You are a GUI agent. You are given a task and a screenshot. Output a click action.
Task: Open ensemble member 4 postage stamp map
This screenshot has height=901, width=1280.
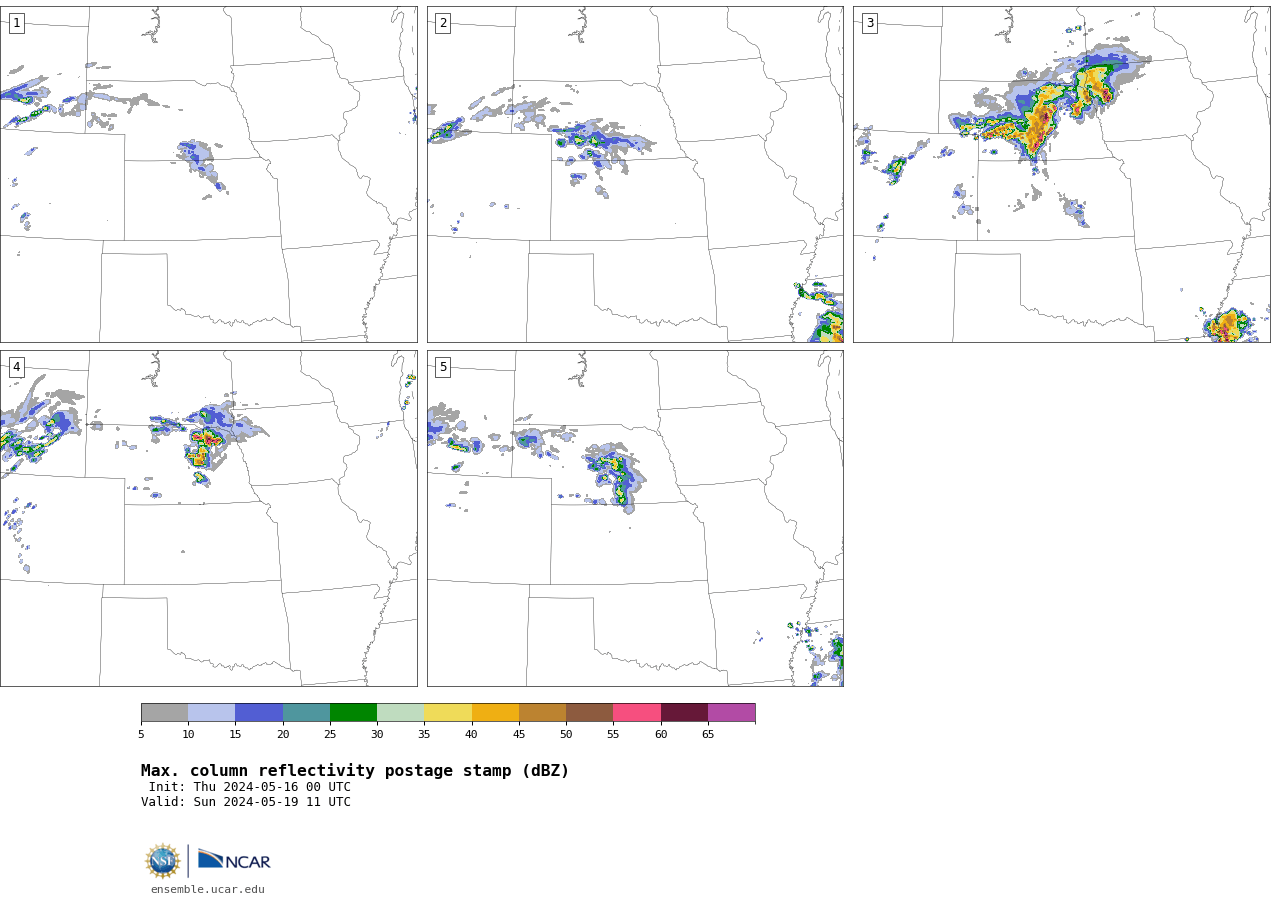pos(208,518)
